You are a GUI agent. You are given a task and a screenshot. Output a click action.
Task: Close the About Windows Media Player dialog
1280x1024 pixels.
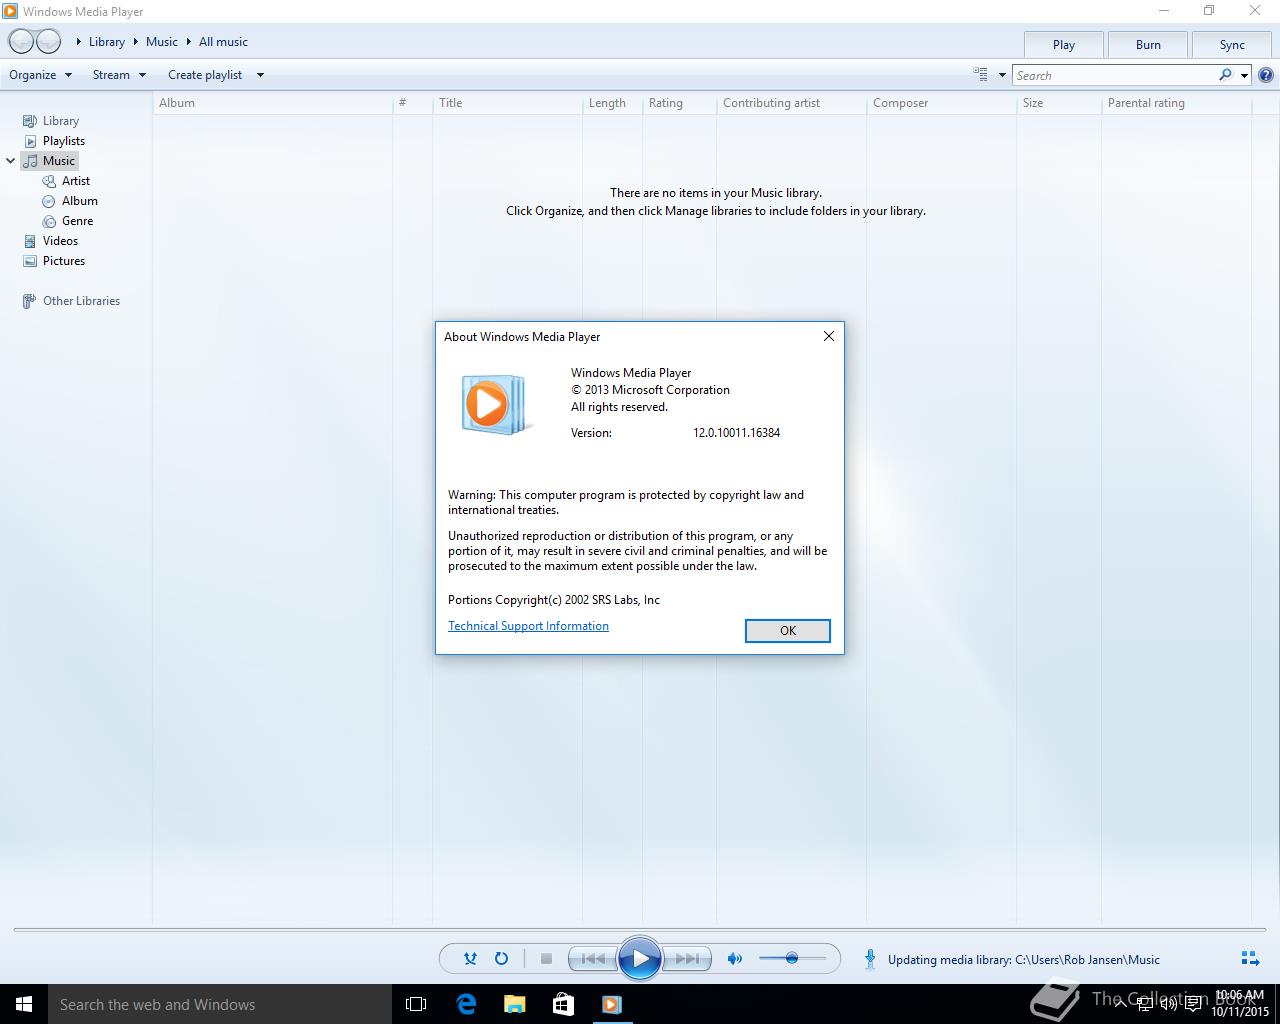pos(828,336)
